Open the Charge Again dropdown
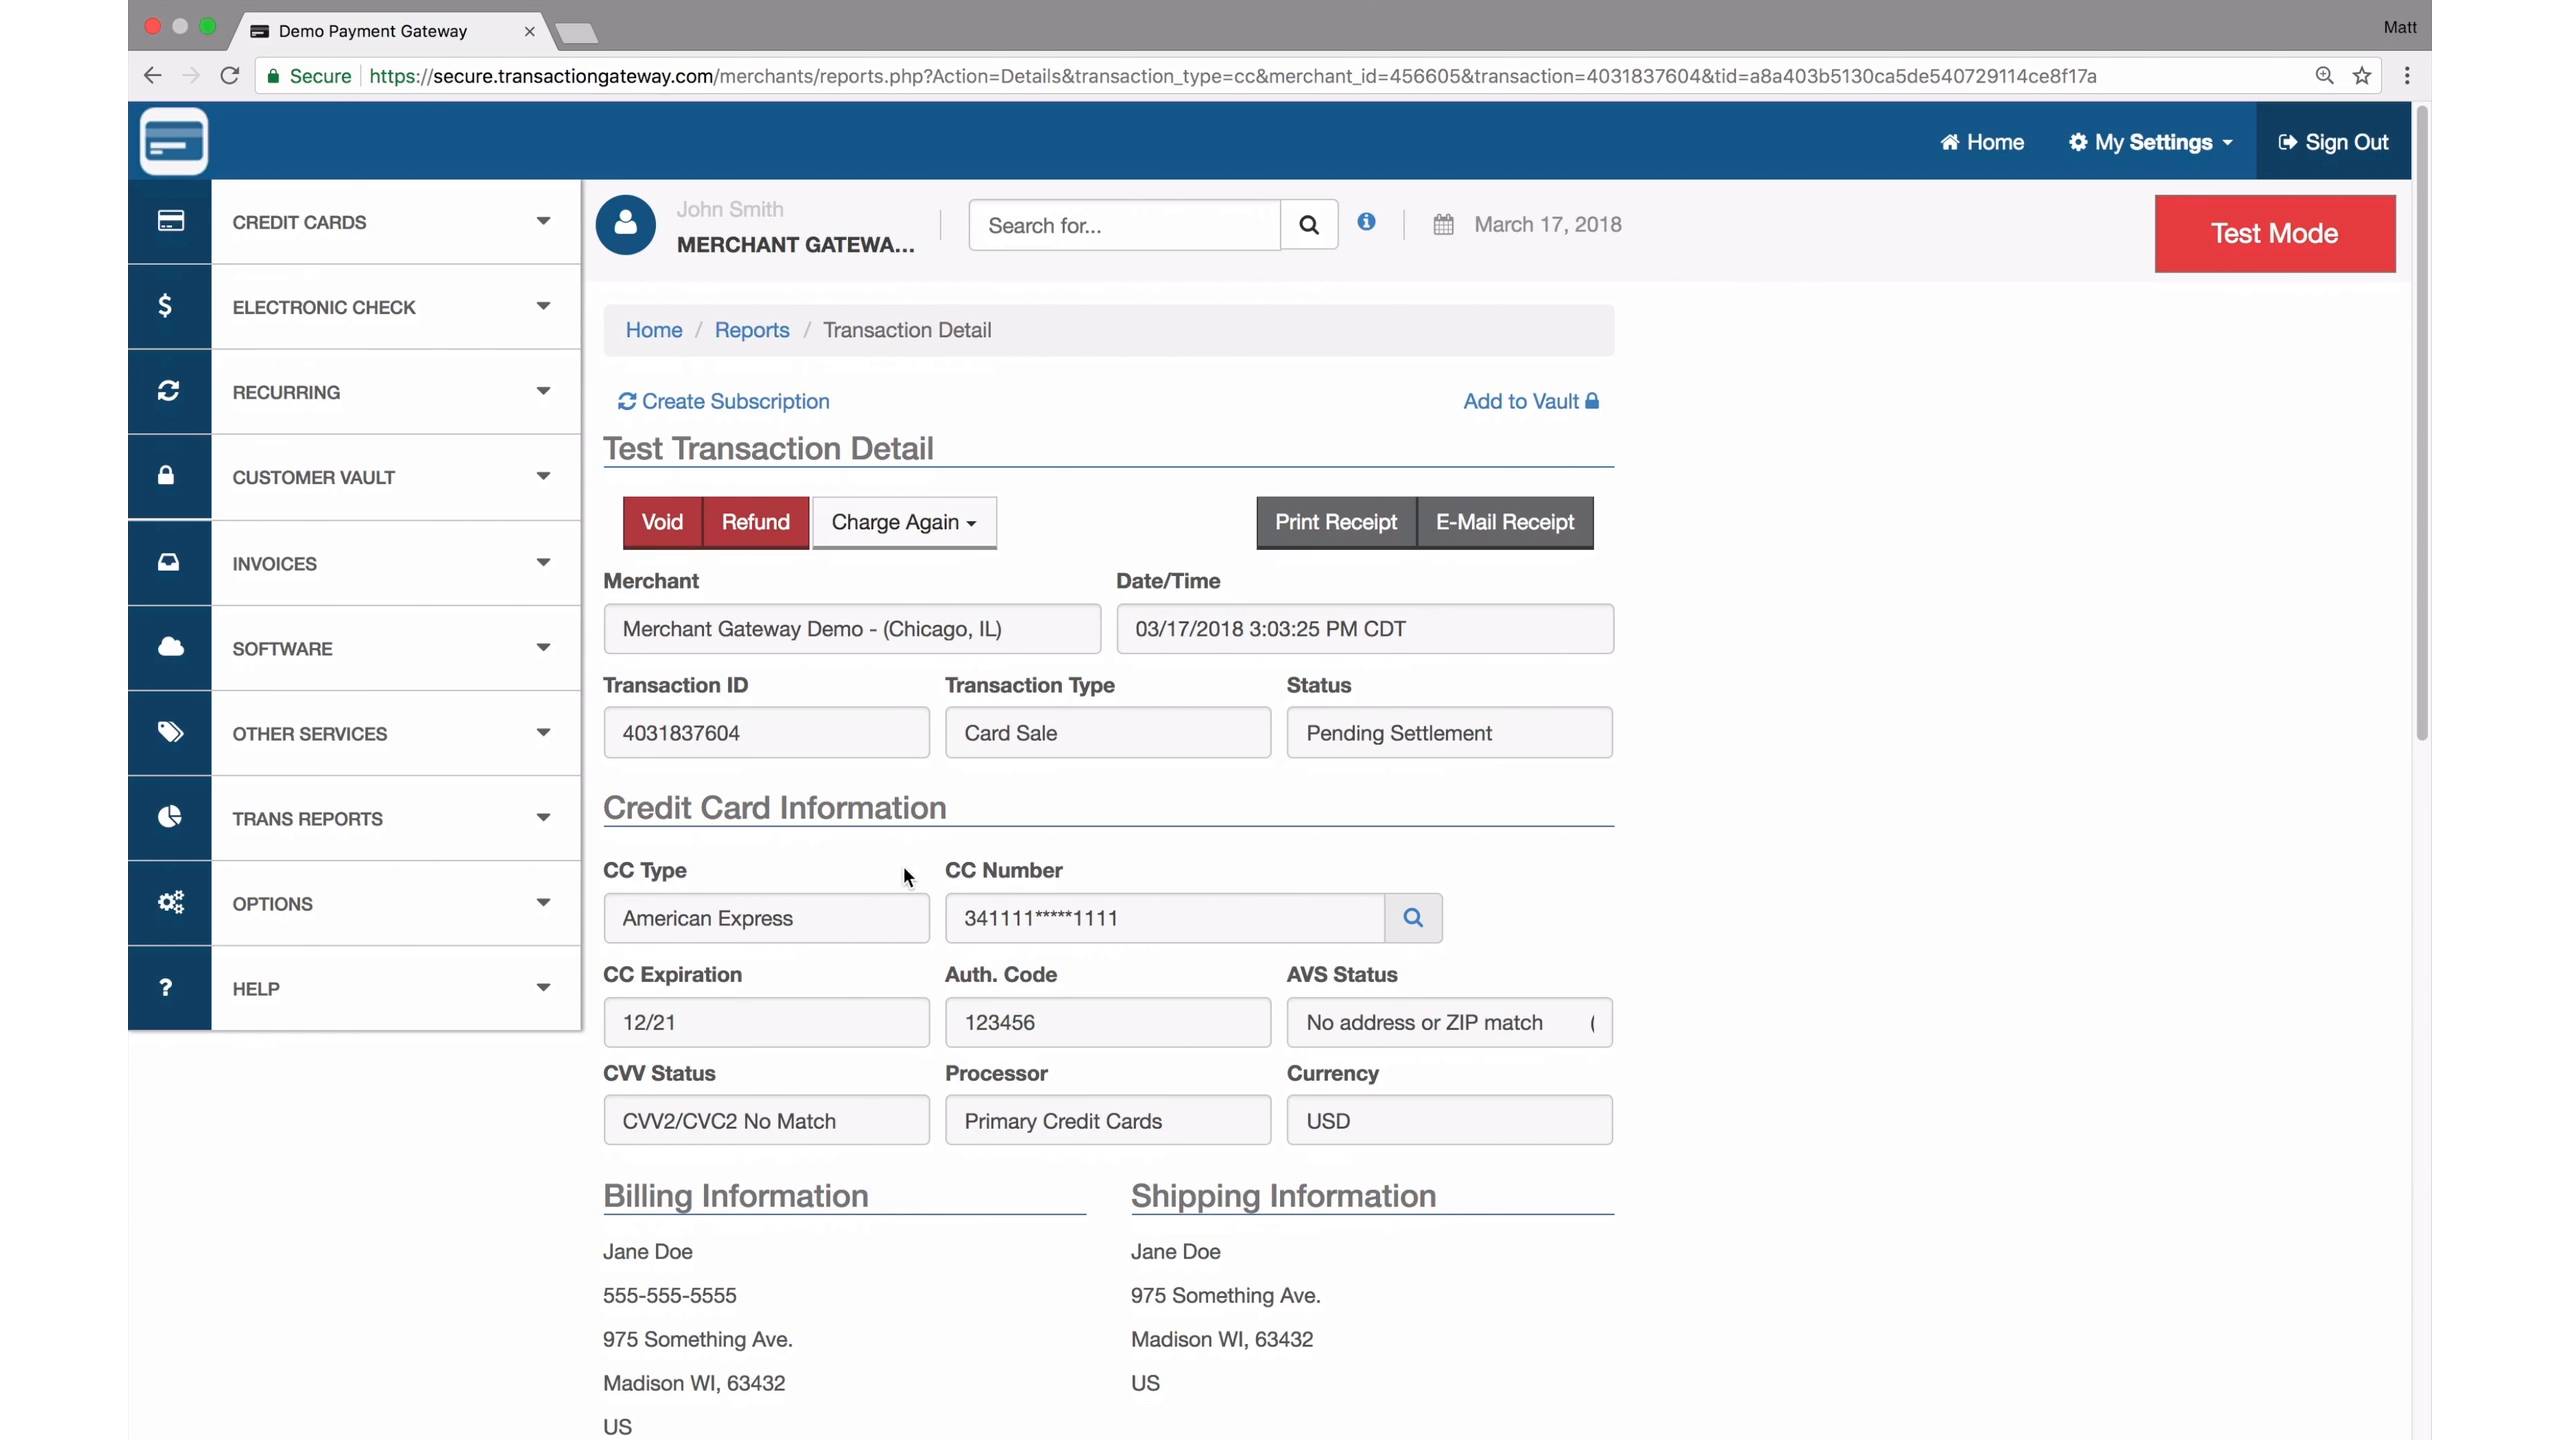This screenshot has height=1440, width=2560. point(903,522)
